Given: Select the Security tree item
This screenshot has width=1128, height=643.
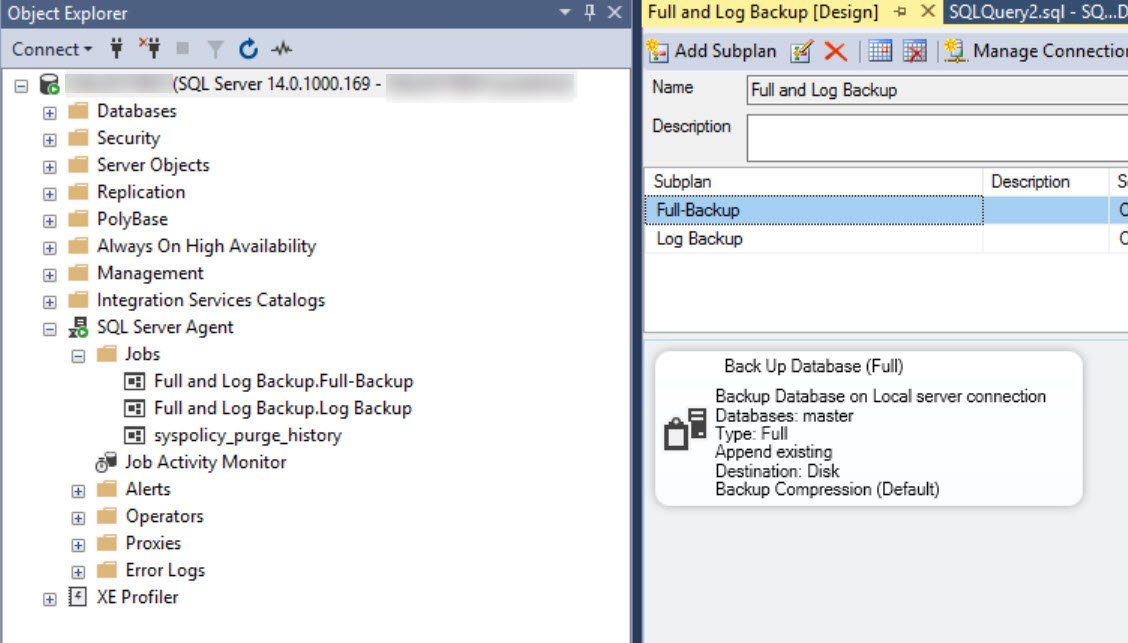Looking at the screenshot, I should click(128, 137).
